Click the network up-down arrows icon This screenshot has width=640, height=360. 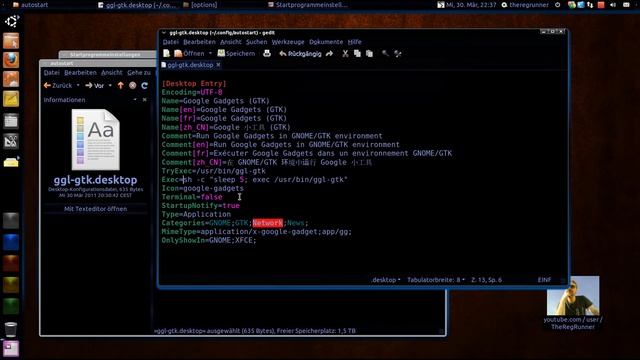pos(590,5)
